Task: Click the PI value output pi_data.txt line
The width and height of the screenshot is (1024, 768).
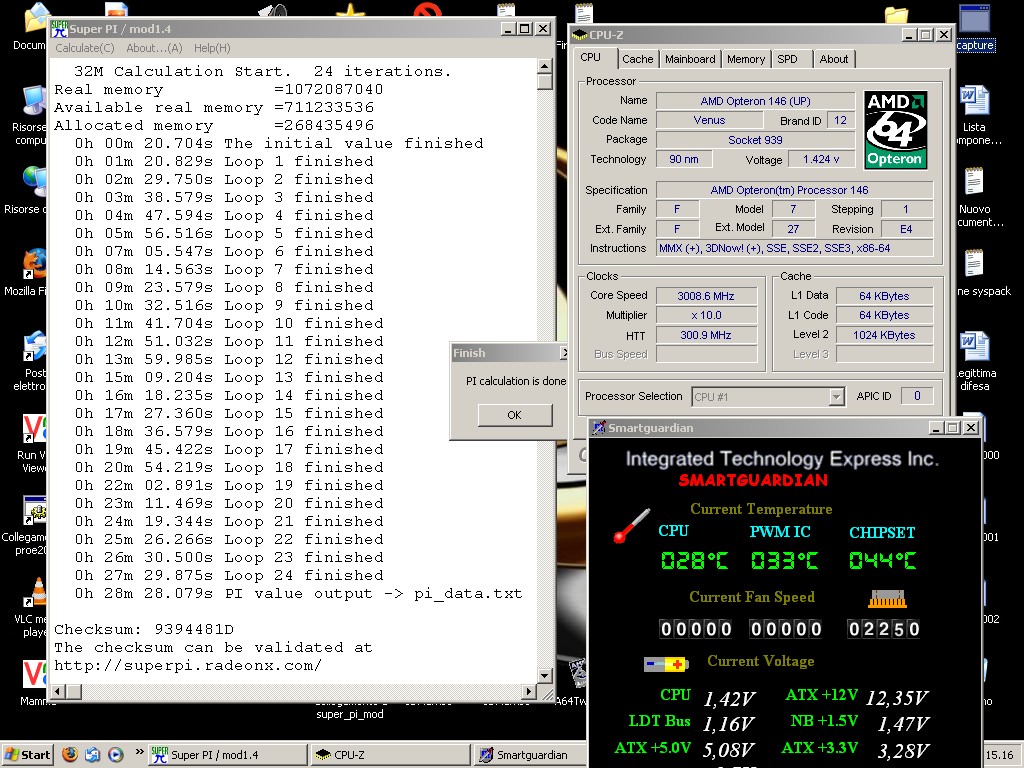Action: [x=298, y=594]
